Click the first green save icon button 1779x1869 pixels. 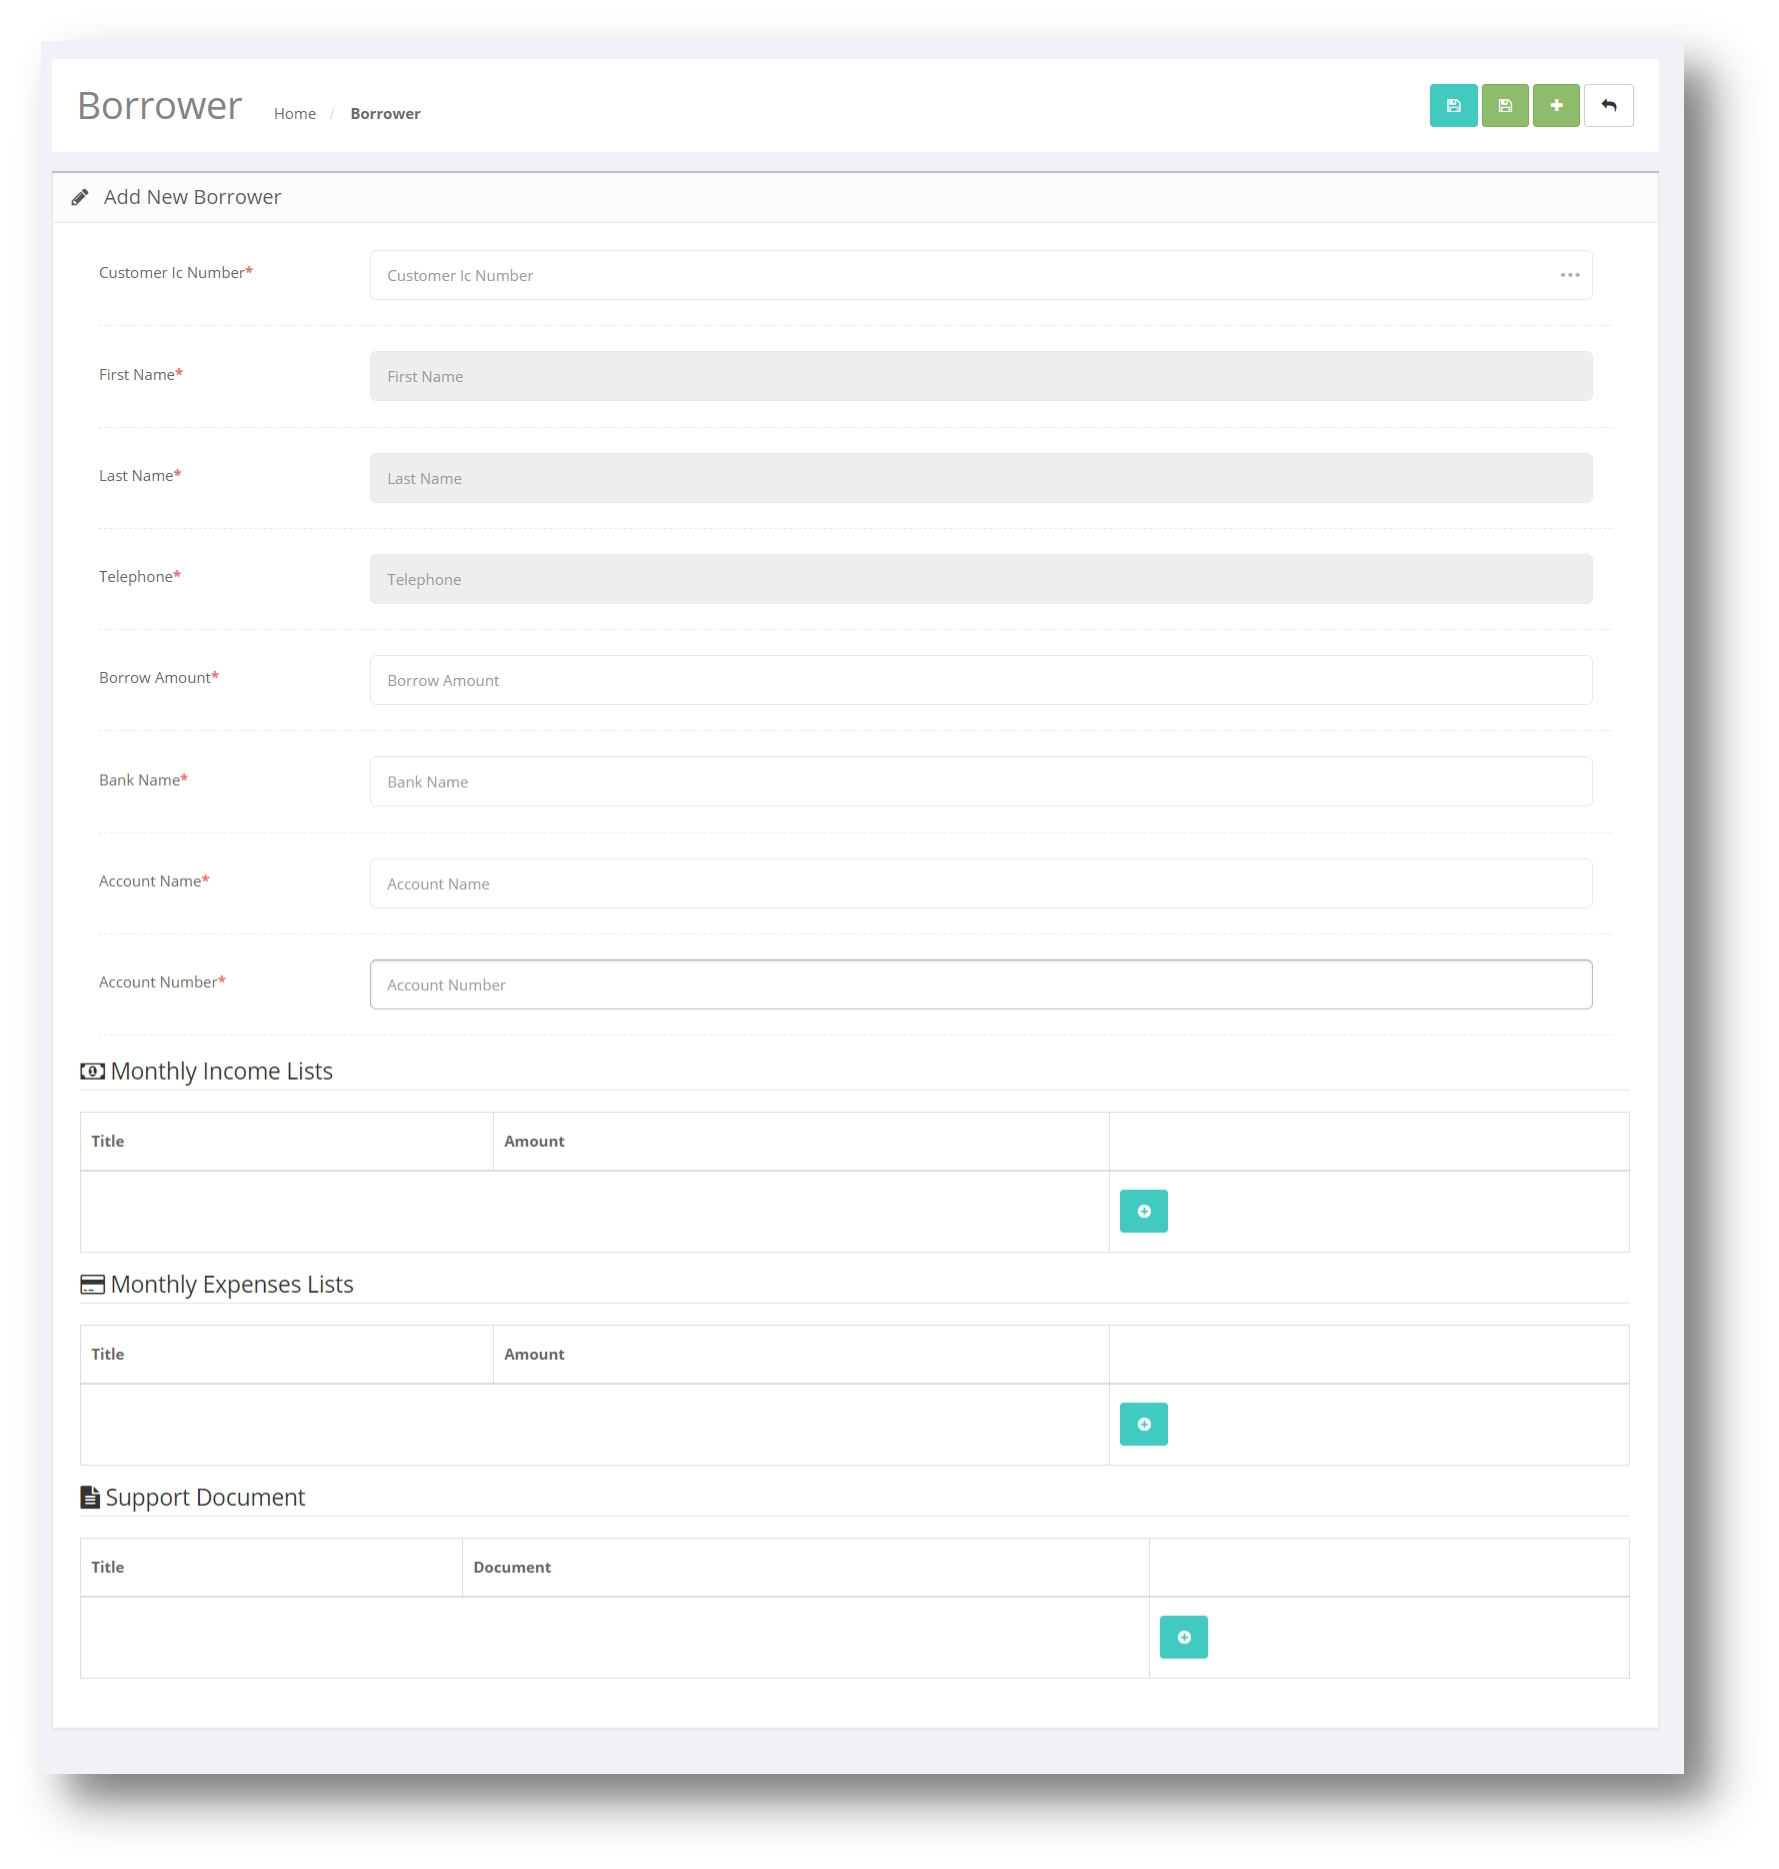(x=1505, y=106)
